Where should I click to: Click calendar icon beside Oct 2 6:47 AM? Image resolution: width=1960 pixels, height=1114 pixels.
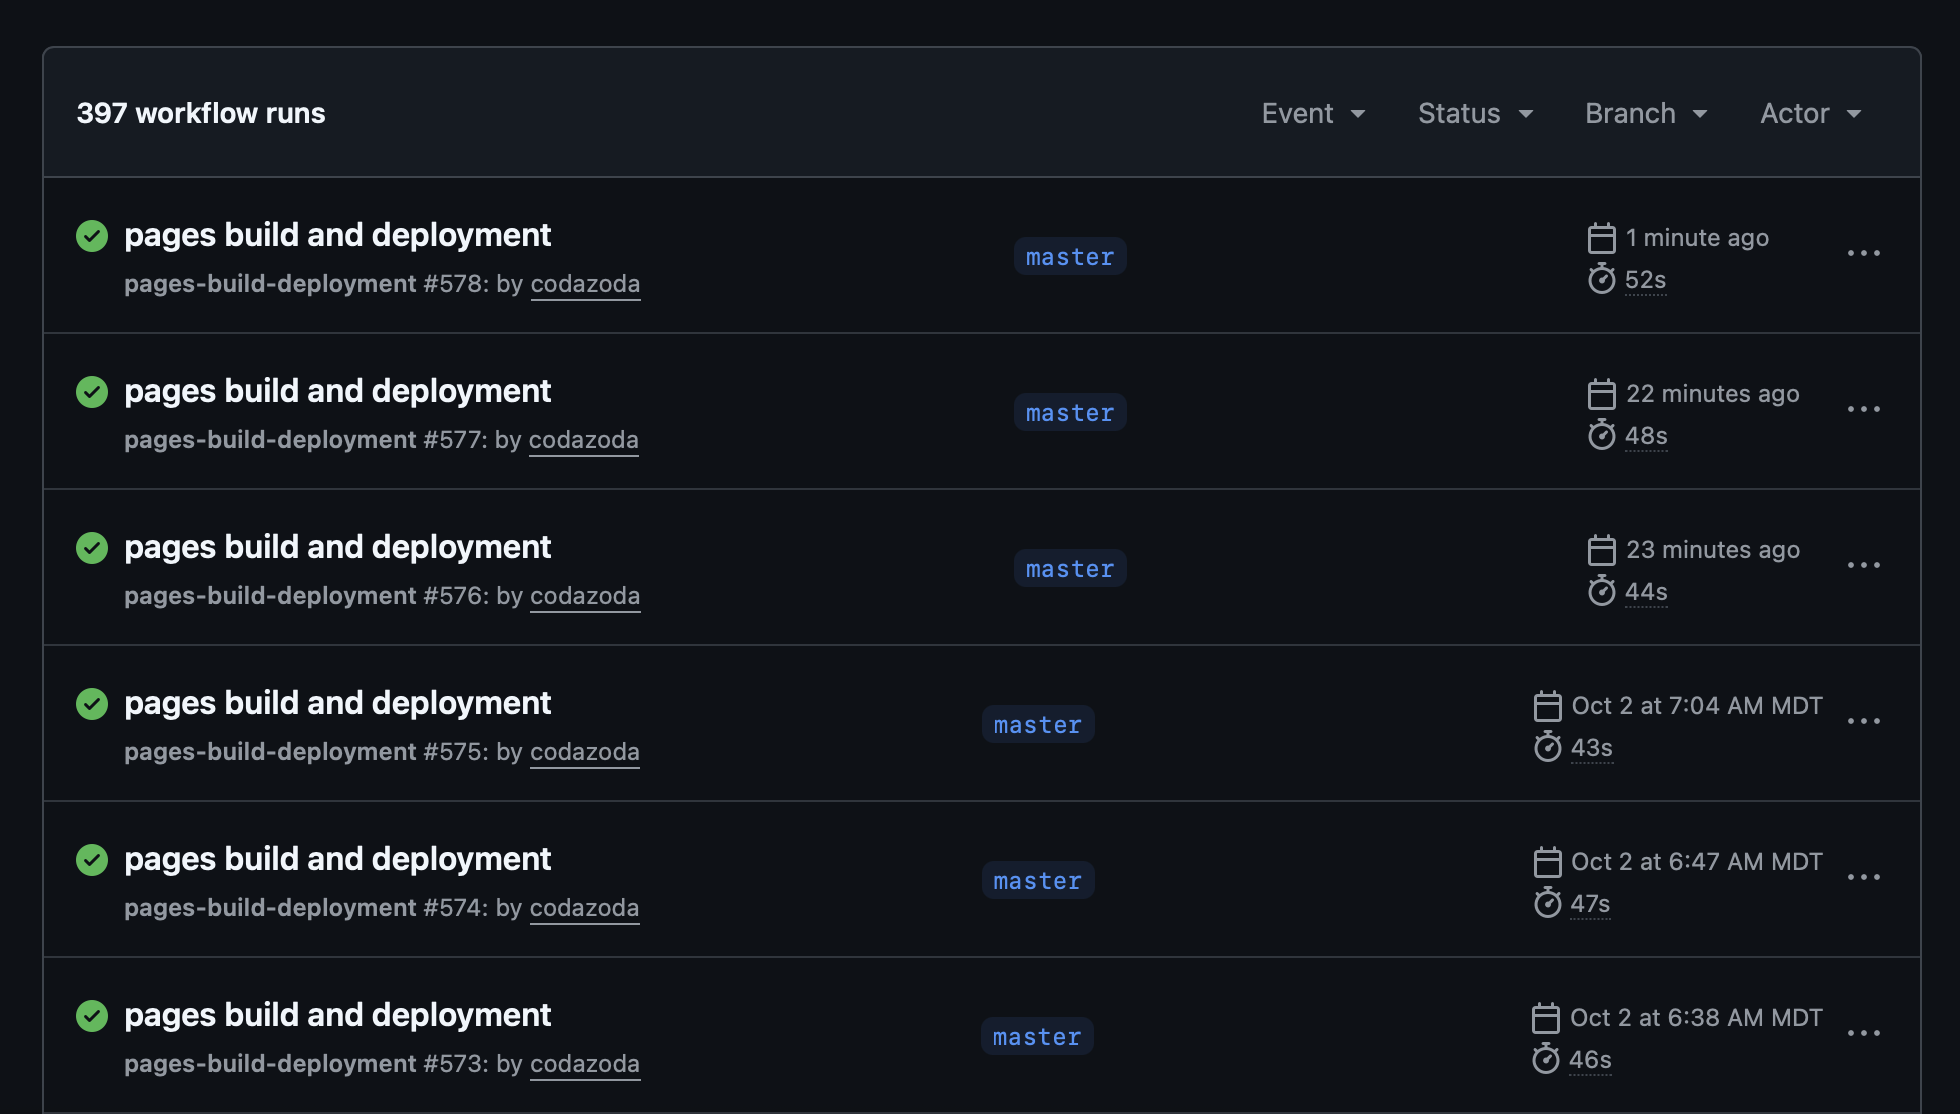tap(1547, 862)
